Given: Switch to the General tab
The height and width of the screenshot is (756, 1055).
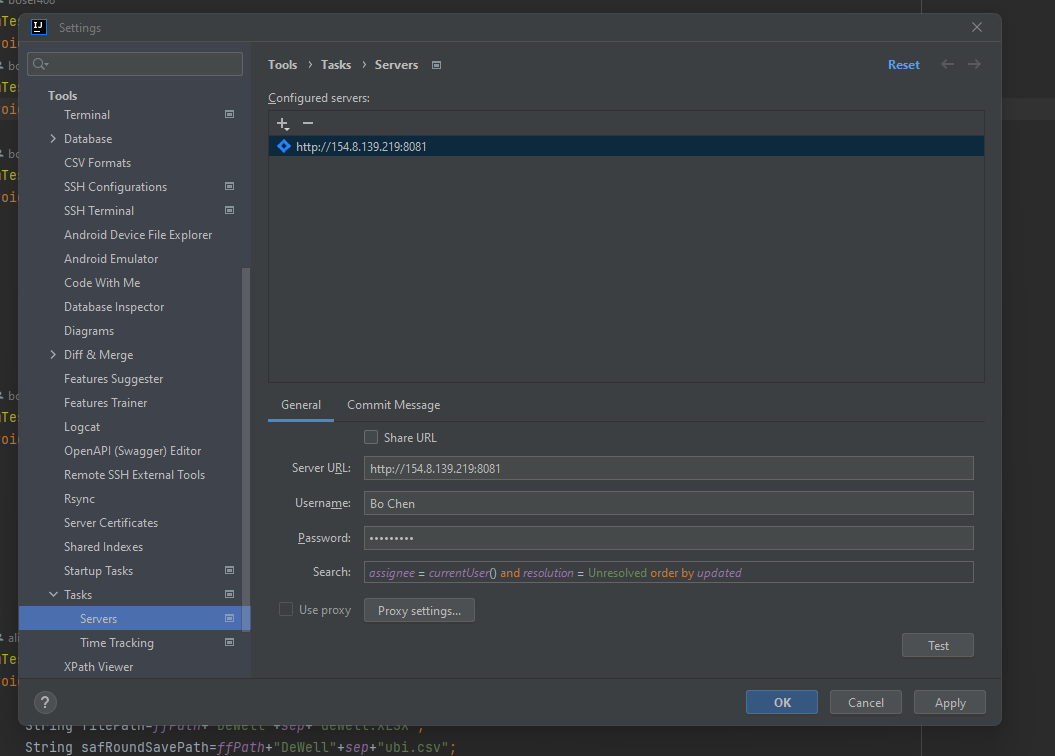Looking at the screenshot, I should point(301,405).
